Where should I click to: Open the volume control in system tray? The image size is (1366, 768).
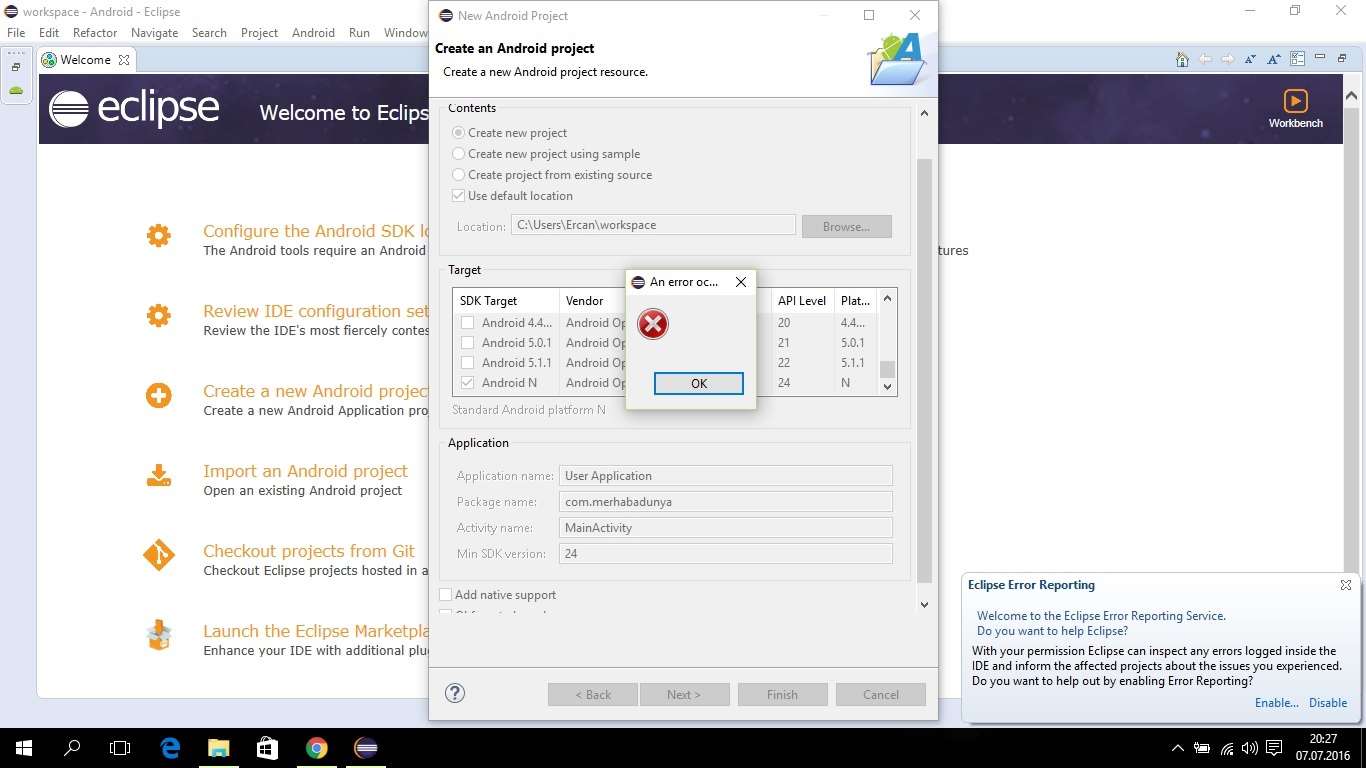pos(1250,748)
